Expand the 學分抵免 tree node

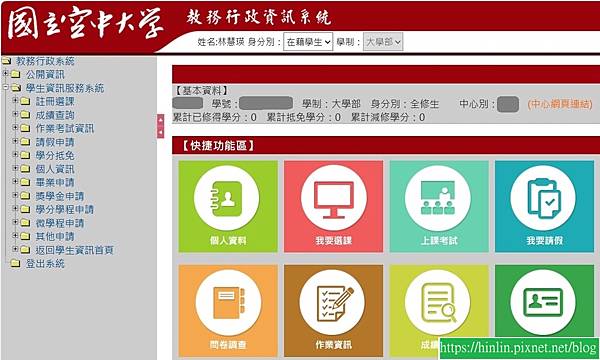pos(15,154)
